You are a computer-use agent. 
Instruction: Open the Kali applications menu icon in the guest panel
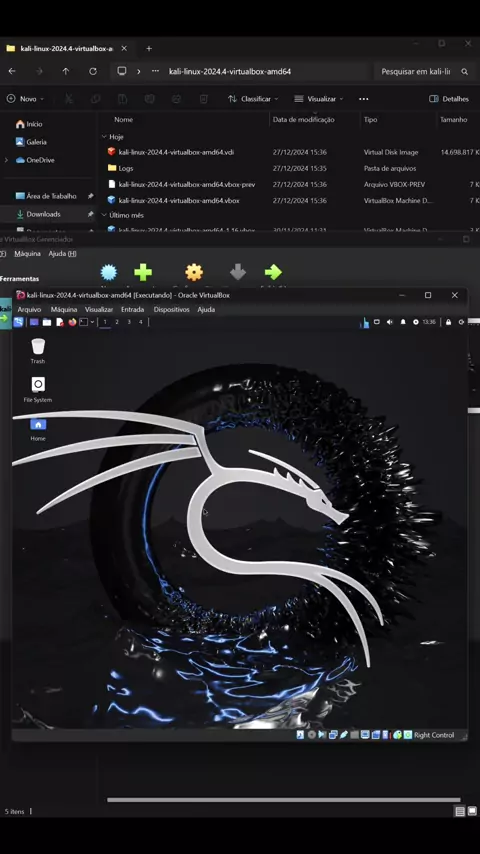point(19,322)
